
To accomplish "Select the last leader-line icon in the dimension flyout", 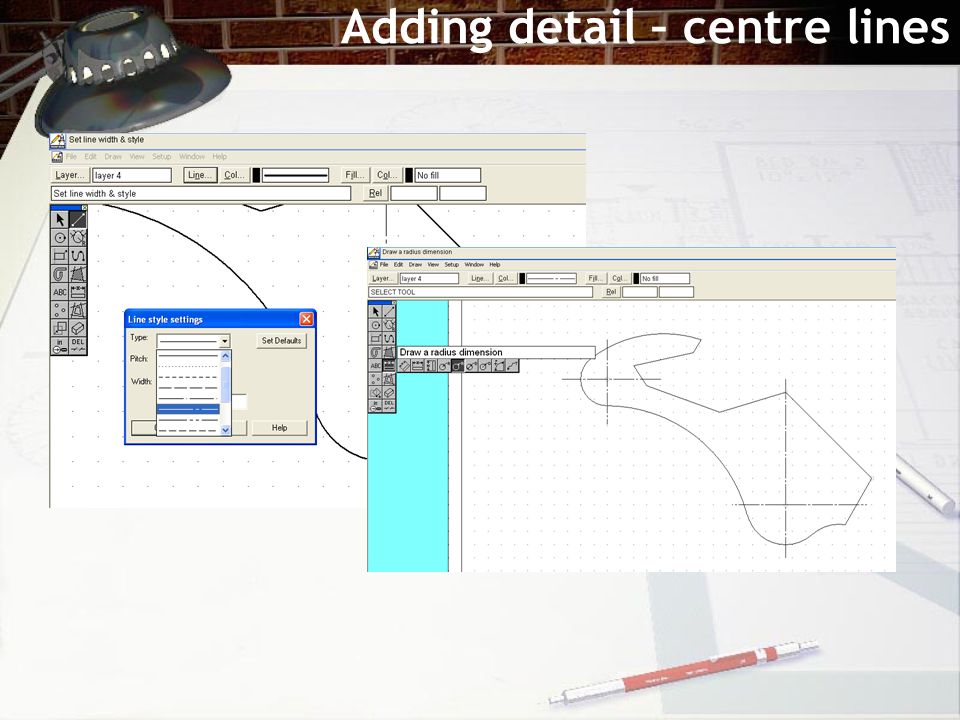I will (512, 366).
